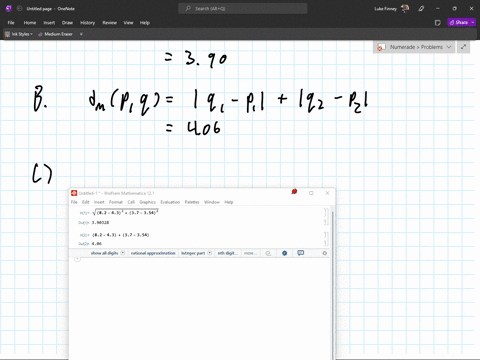Open the History tab in OneNote
The width and height of the screenshot is (480, 360).
coord(87,23)
